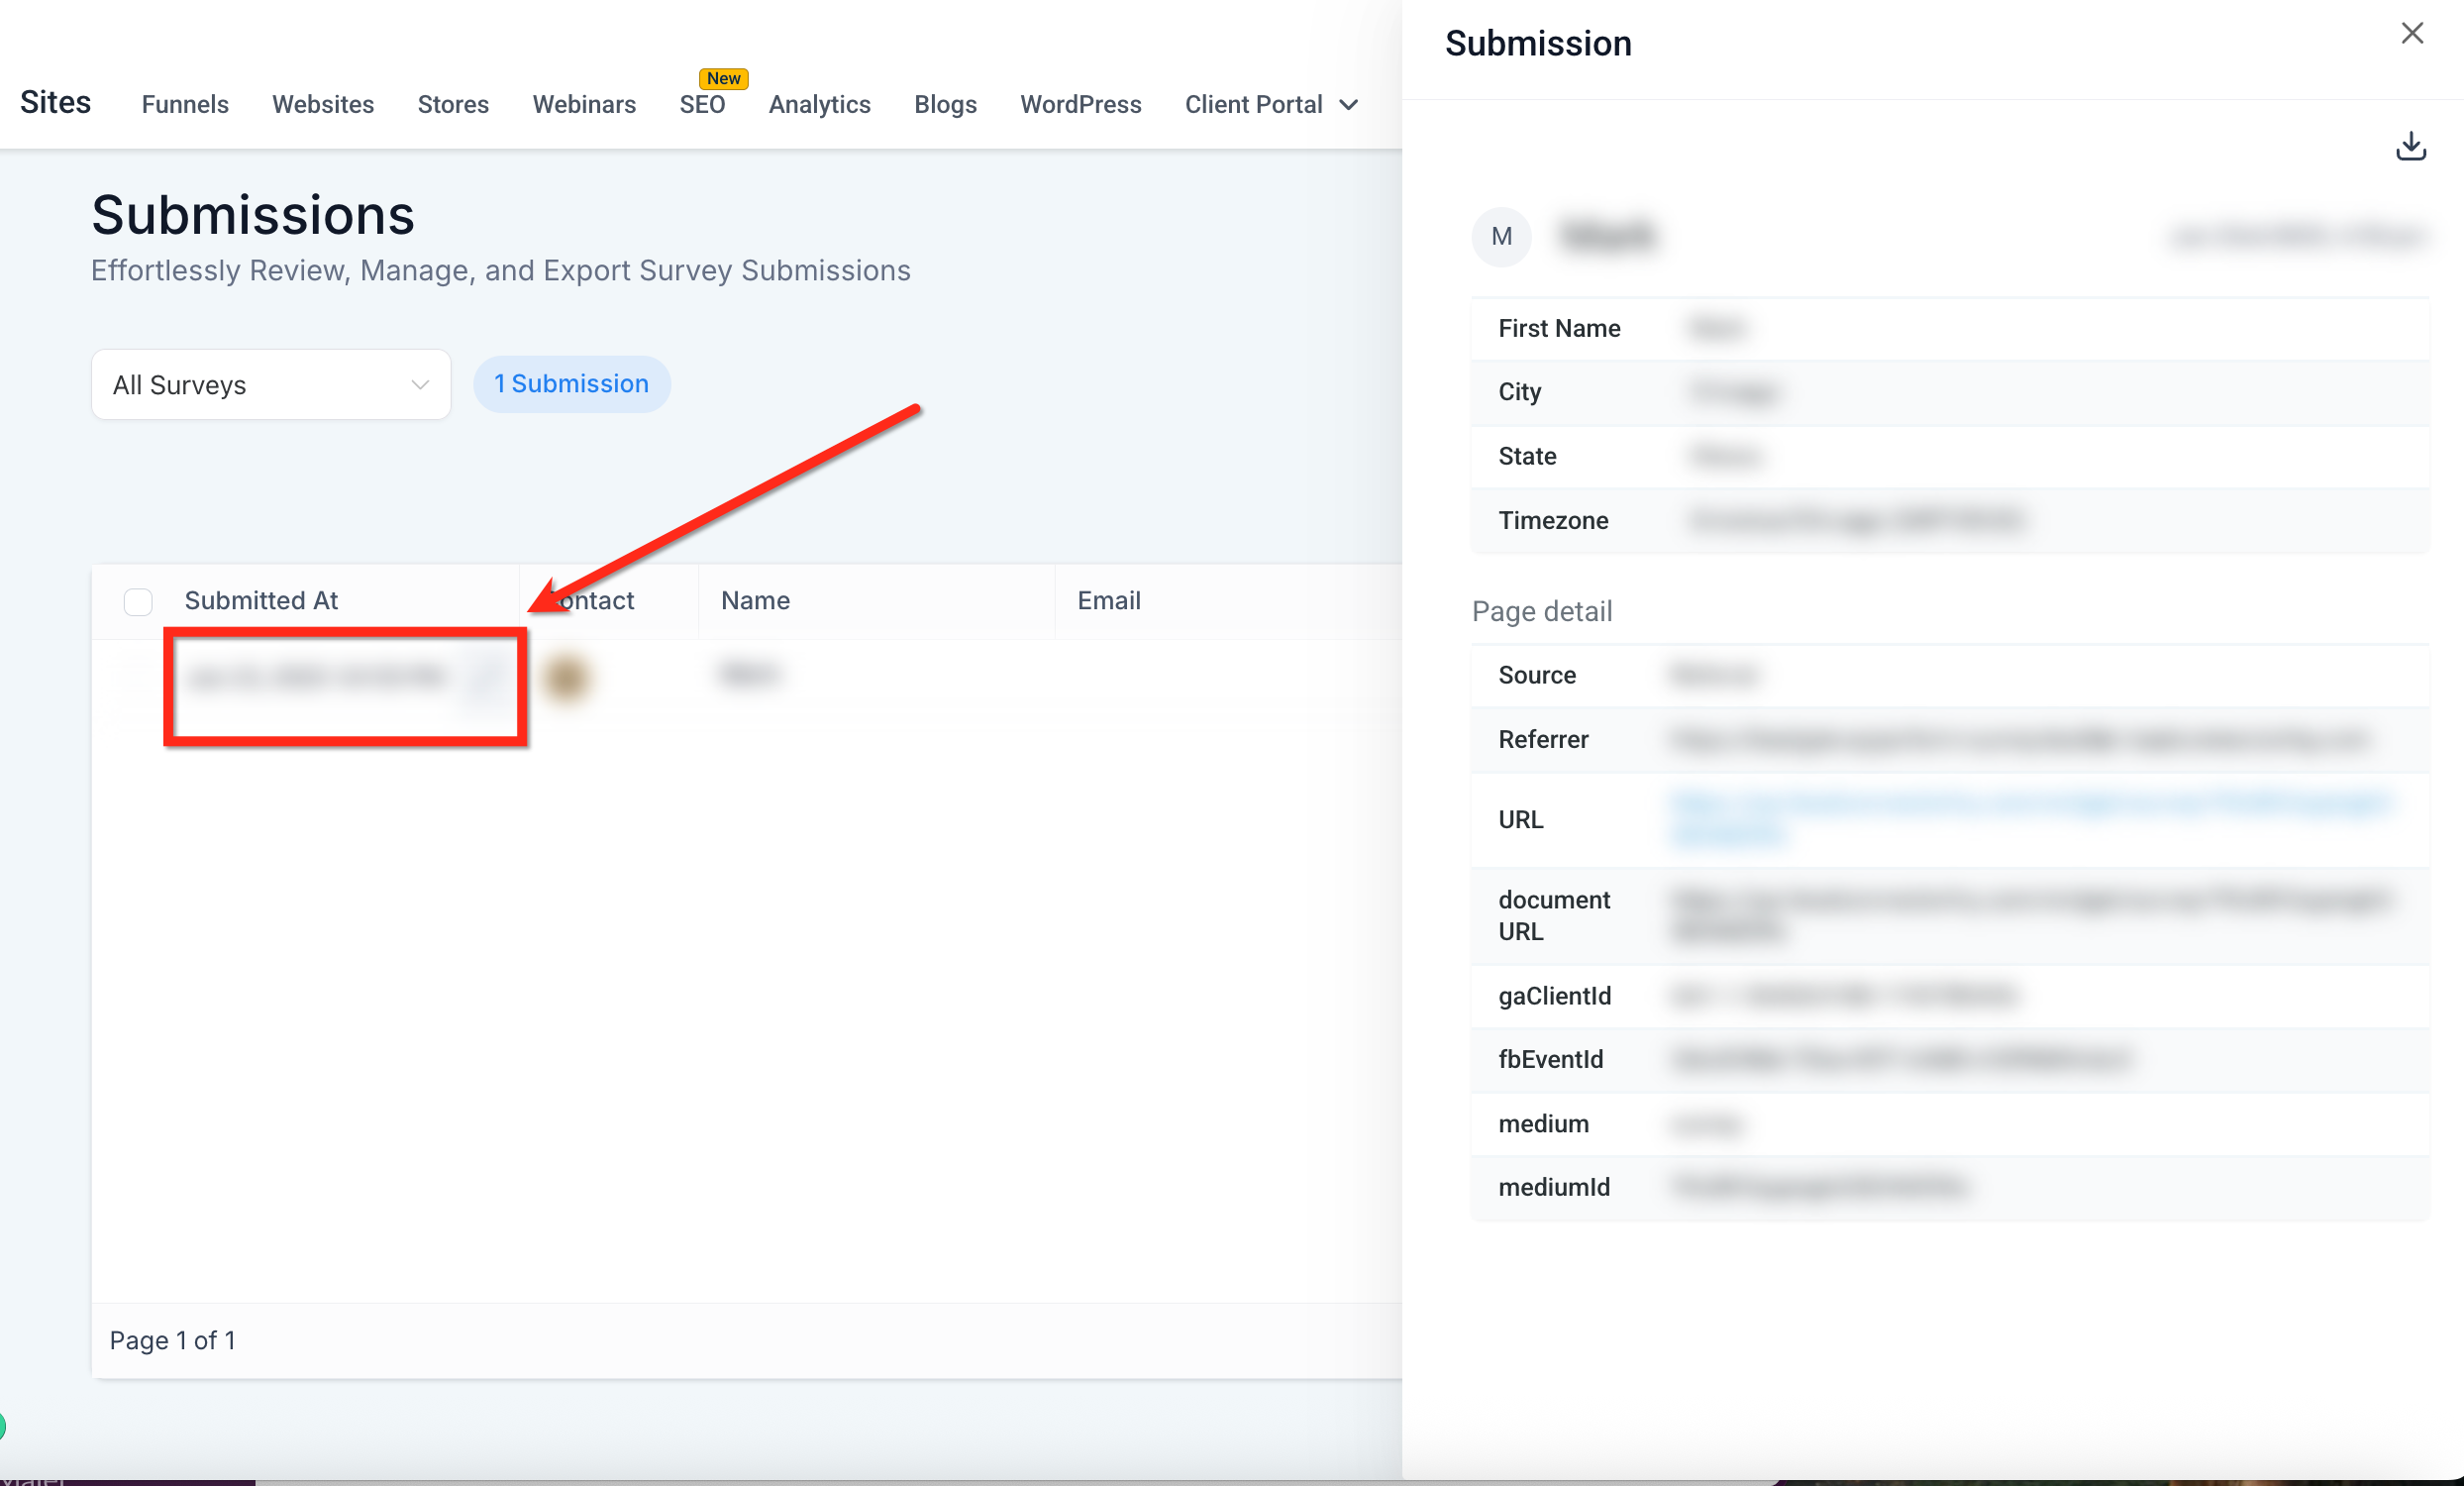Click the Email column header

1108,600
